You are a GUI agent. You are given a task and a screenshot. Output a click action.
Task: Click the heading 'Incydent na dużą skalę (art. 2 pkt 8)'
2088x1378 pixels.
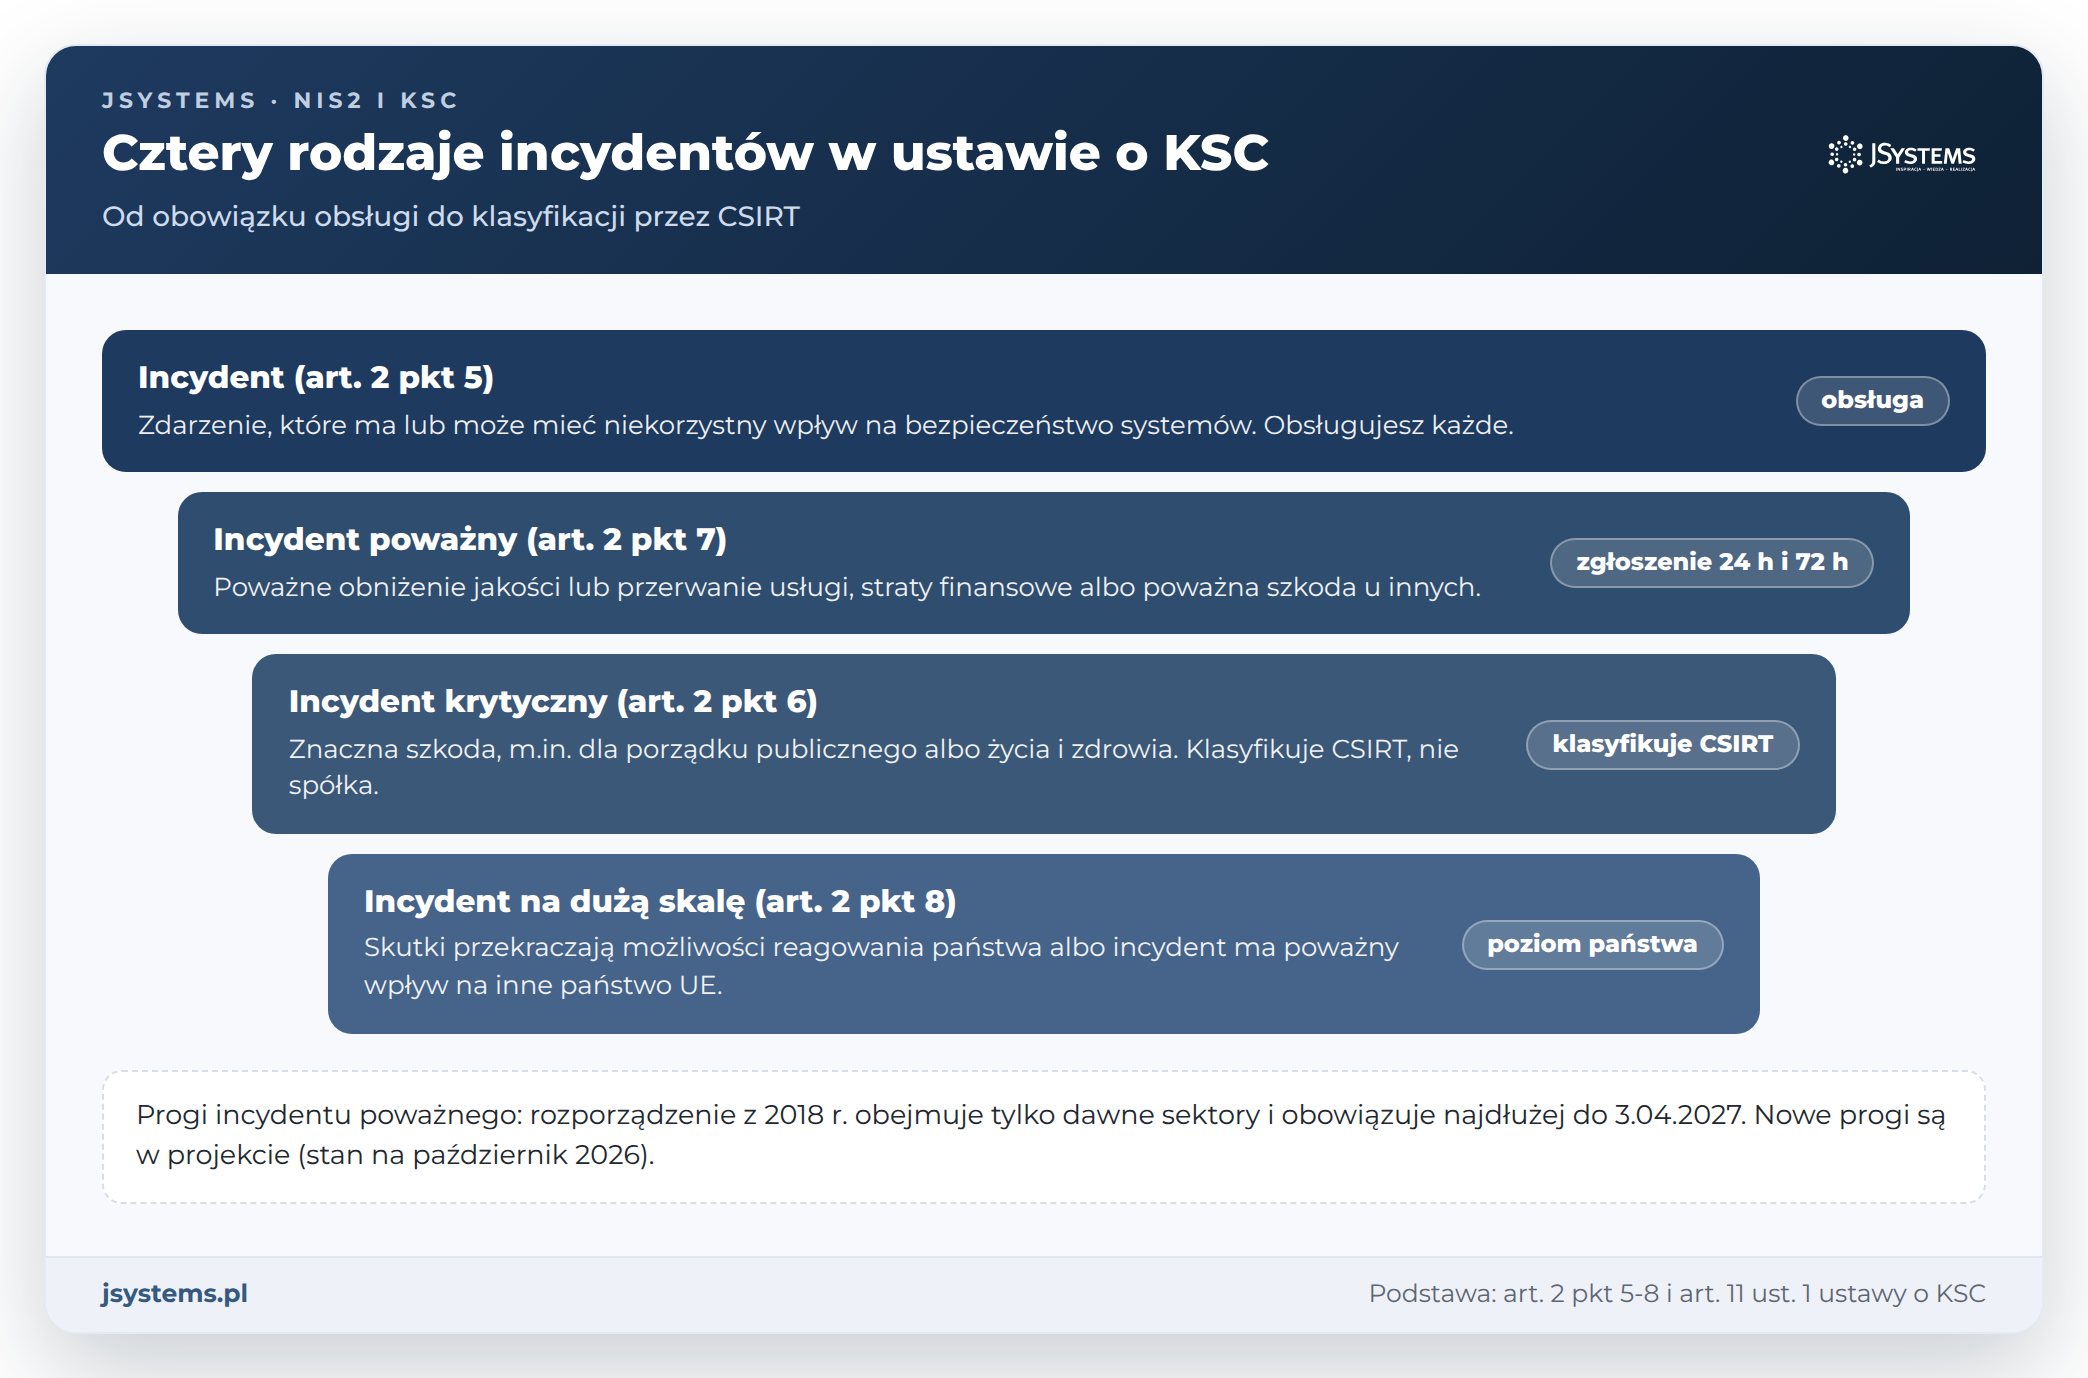660,901
